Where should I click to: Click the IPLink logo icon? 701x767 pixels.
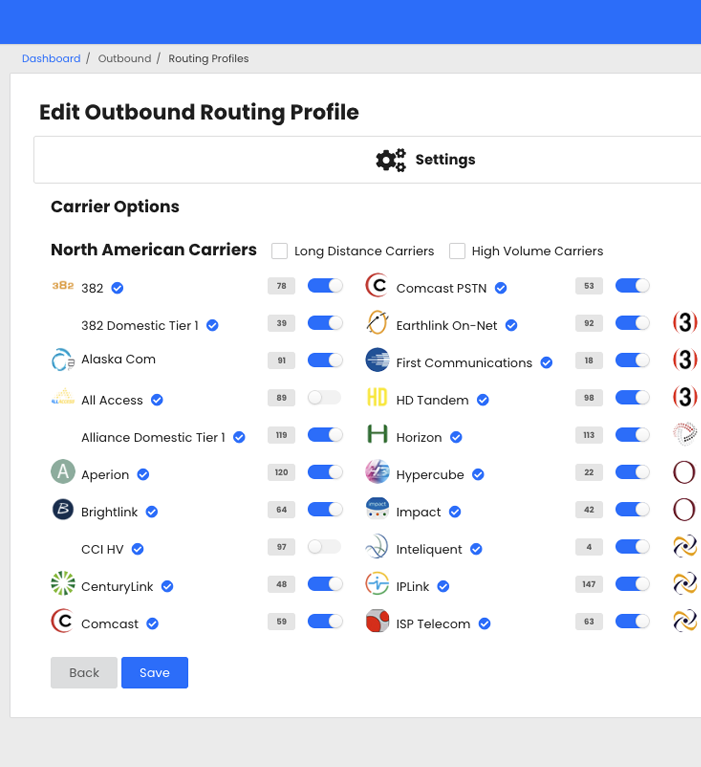coord(377,584)
